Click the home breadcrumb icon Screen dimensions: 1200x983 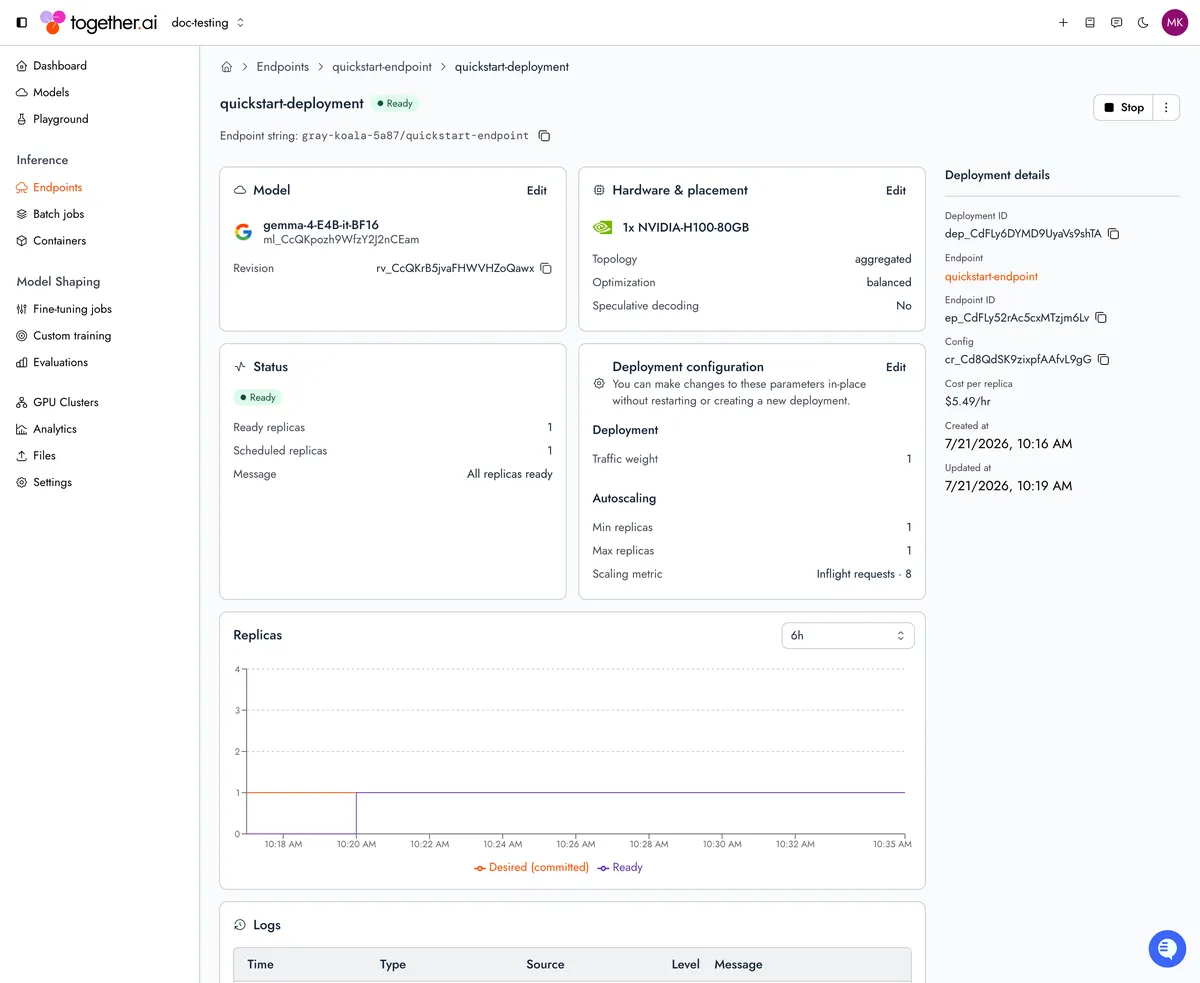coord(227,67)
